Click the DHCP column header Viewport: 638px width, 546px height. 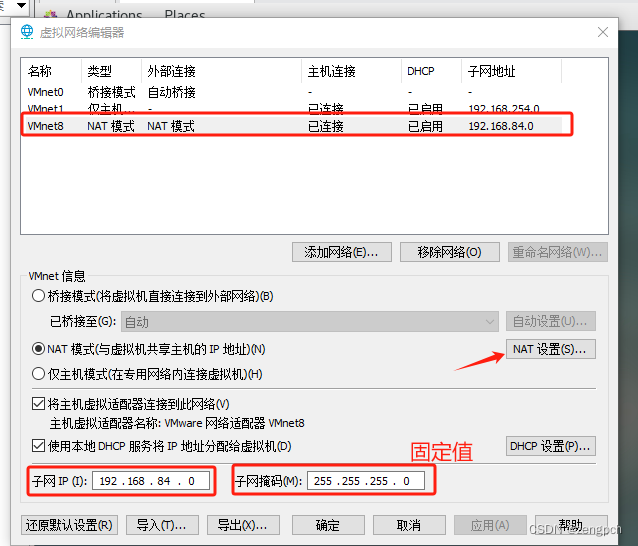pos(431,71)
